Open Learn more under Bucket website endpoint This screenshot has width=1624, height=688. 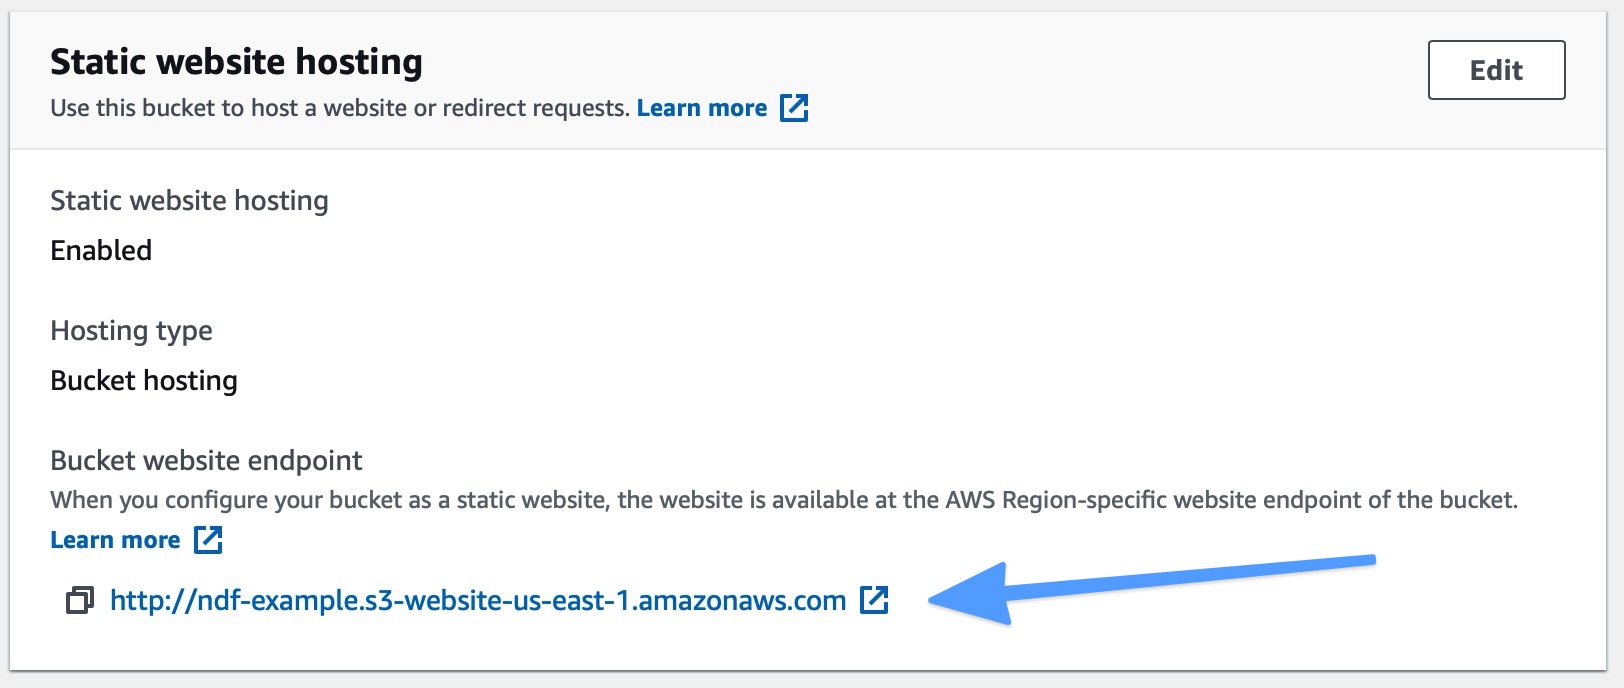pos(115,540)
